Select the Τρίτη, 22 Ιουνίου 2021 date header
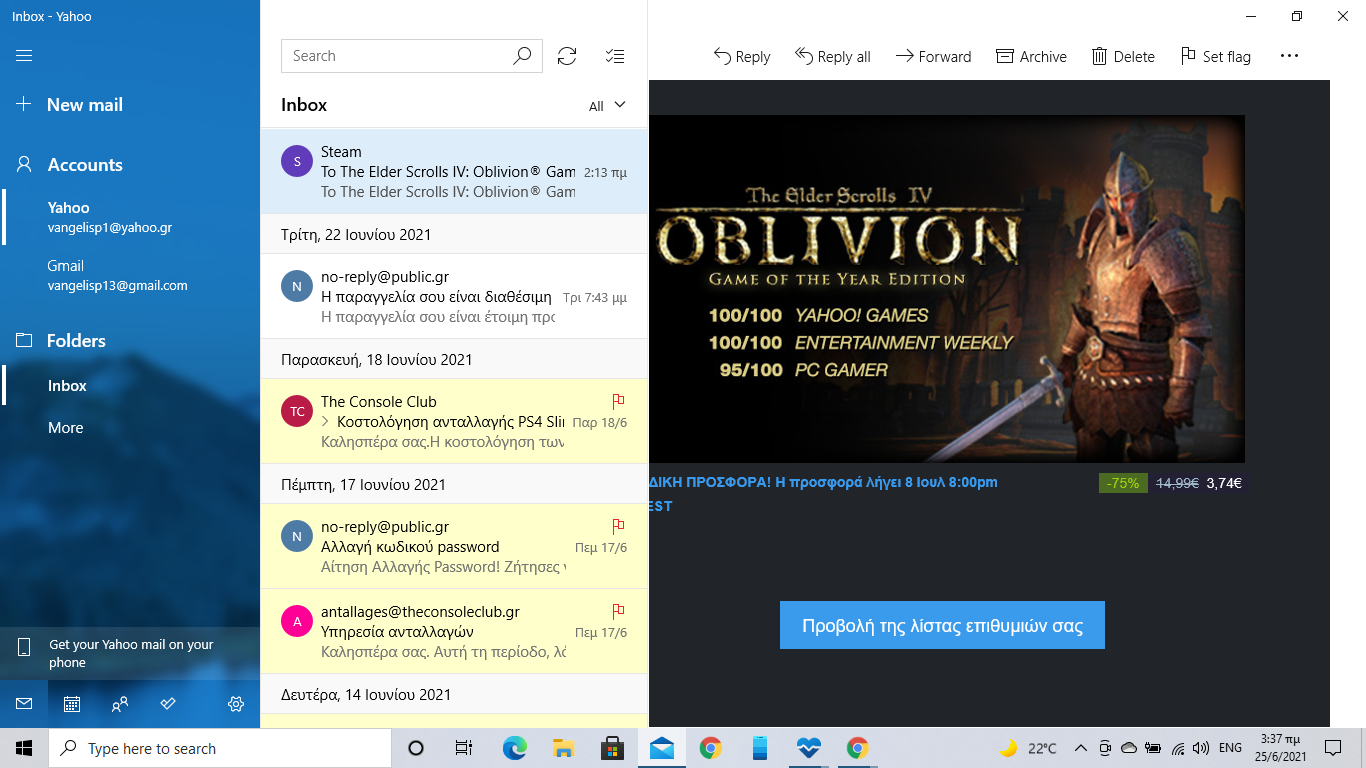The height and width of the screenshot is (768, 1366). pyautogui.click(x=454, y=234)
